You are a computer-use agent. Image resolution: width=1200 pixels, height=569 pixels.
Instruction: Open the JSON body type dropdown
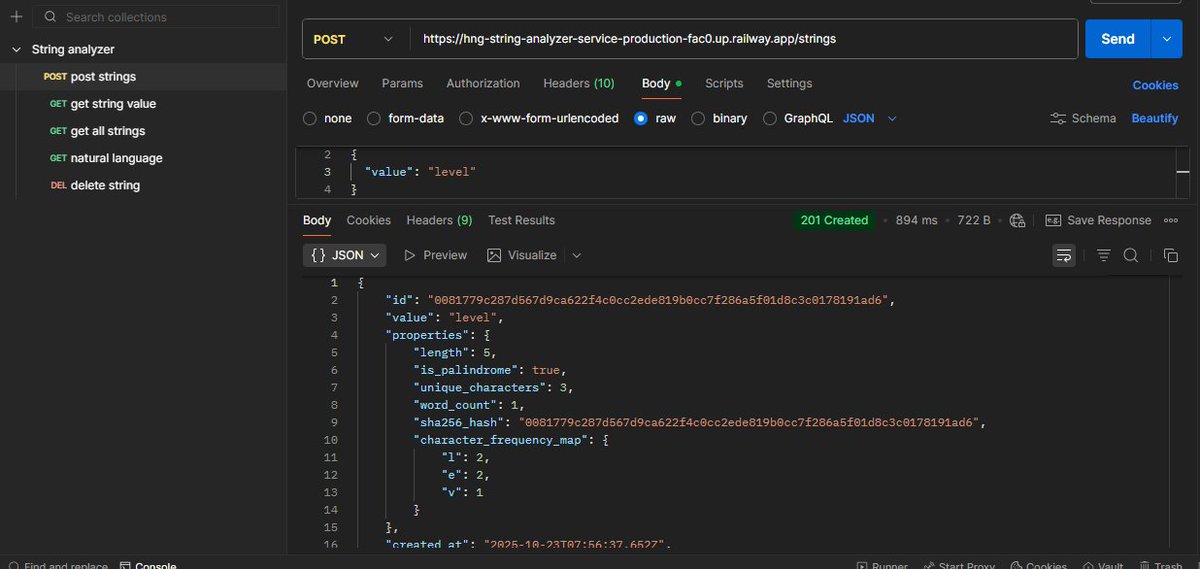[870, 118]
